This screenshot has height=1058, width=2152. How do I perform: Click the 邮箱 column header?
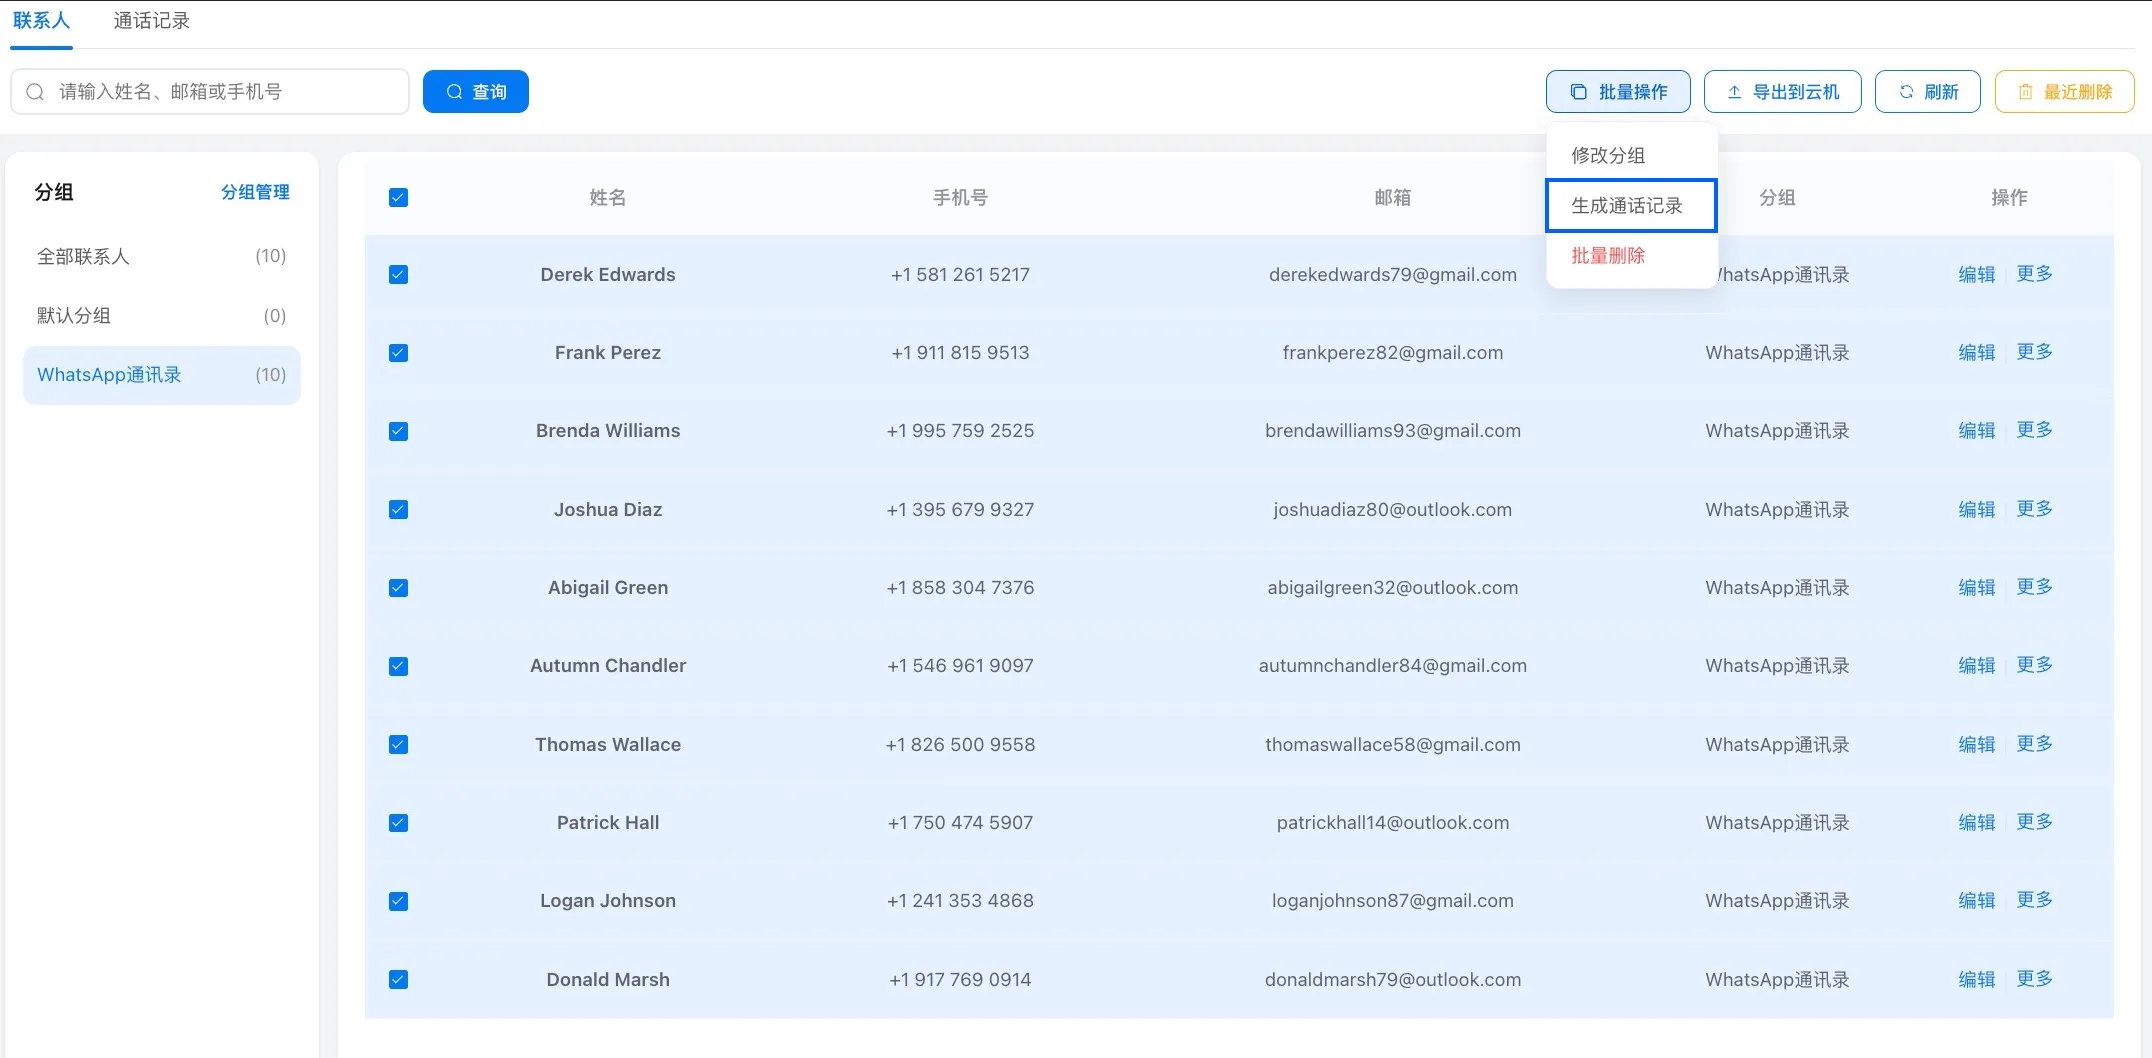click(x=1393, y=198)
